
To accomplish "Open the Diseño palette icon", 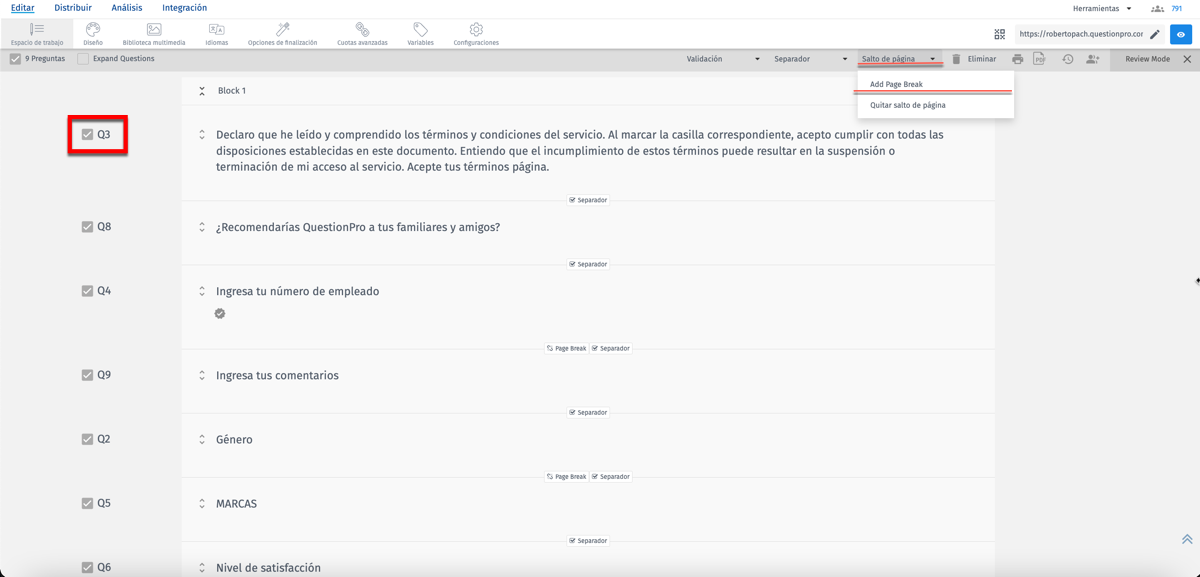I will click(x=93, y=30).
